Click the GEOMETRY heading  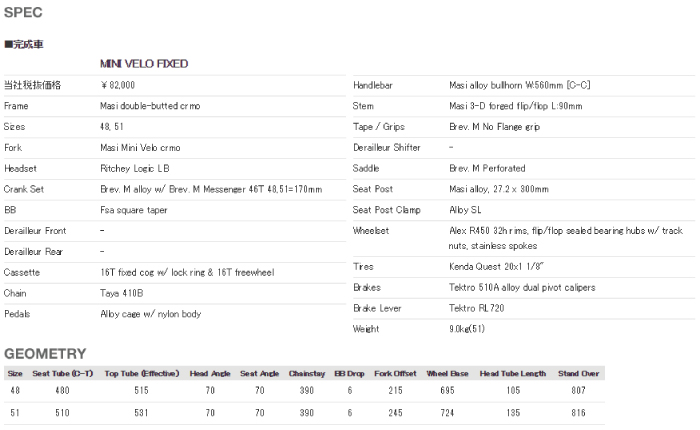pyautogui.click(x=45, y=354)
